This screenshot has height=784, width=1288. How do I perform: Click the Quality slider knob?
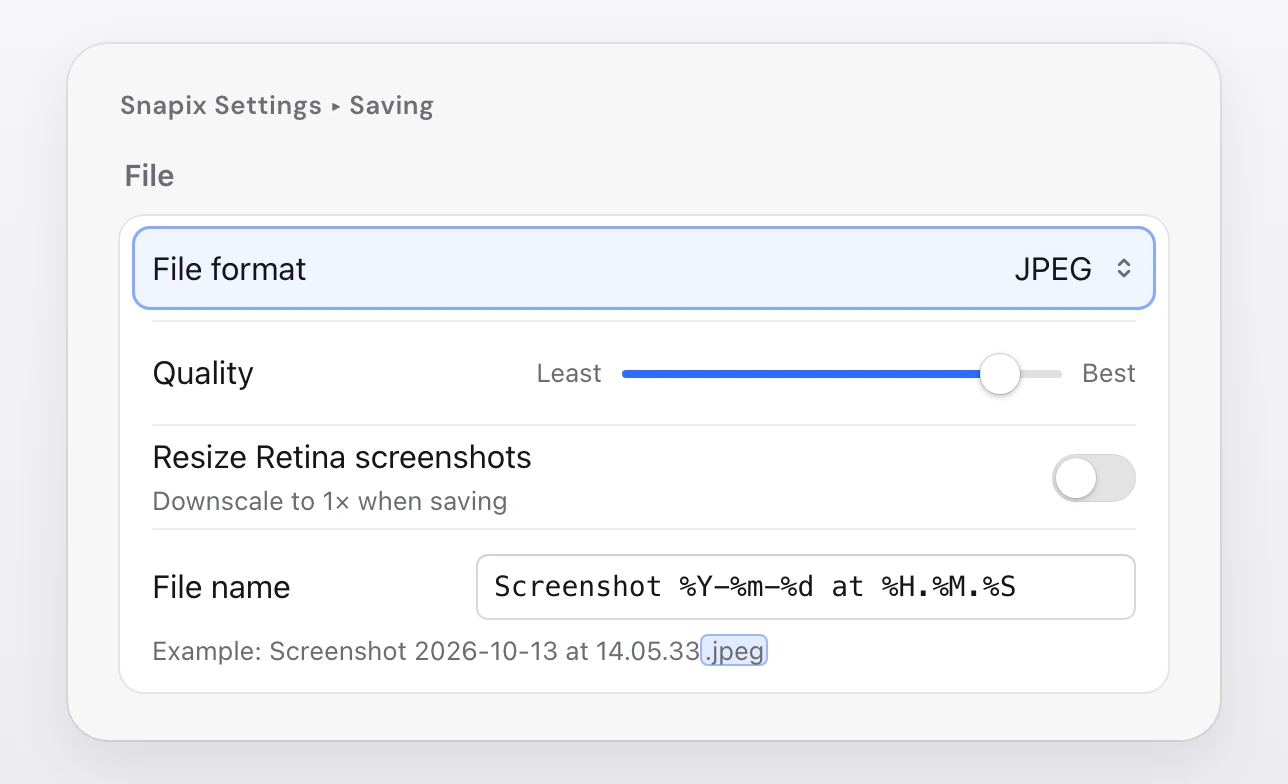(x=999, y=374)
